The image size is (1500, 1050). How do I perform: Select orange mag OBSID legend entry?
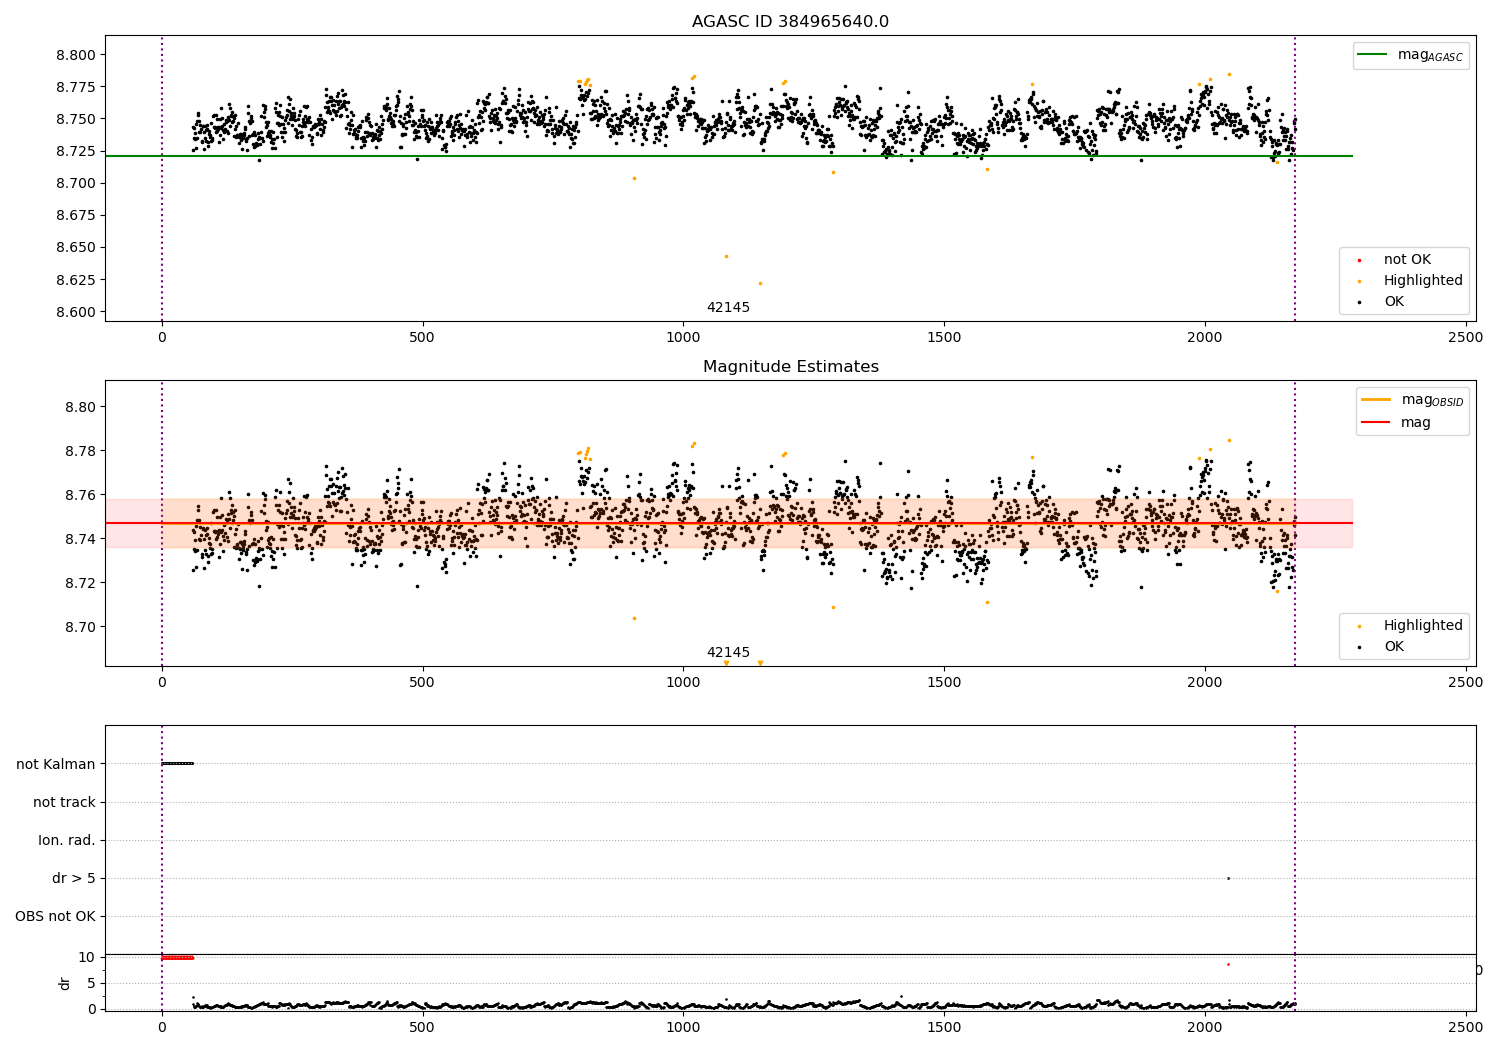[1377, 400]
